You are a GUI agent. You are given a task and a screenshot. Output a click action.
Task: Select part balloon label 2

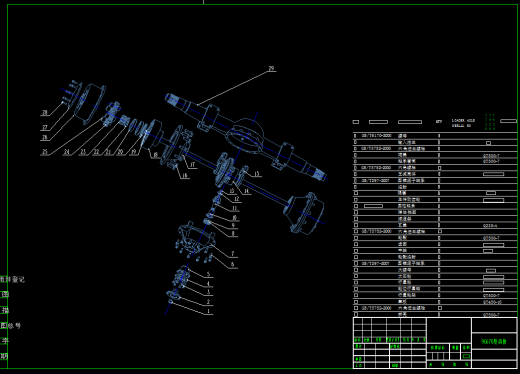[208, 301]
